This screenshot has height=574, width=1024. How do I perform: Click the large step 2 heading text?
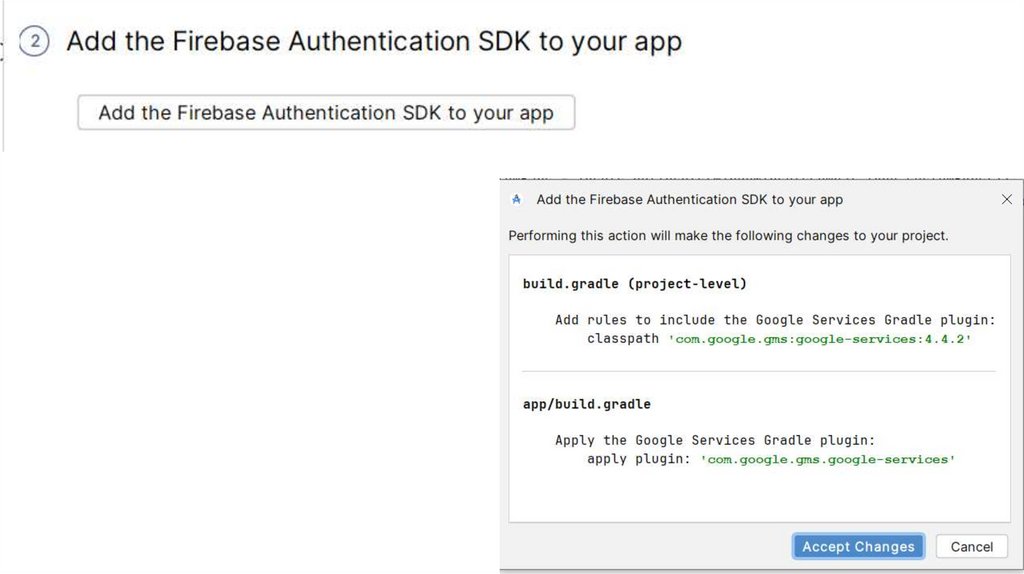(x=374, y=42)
